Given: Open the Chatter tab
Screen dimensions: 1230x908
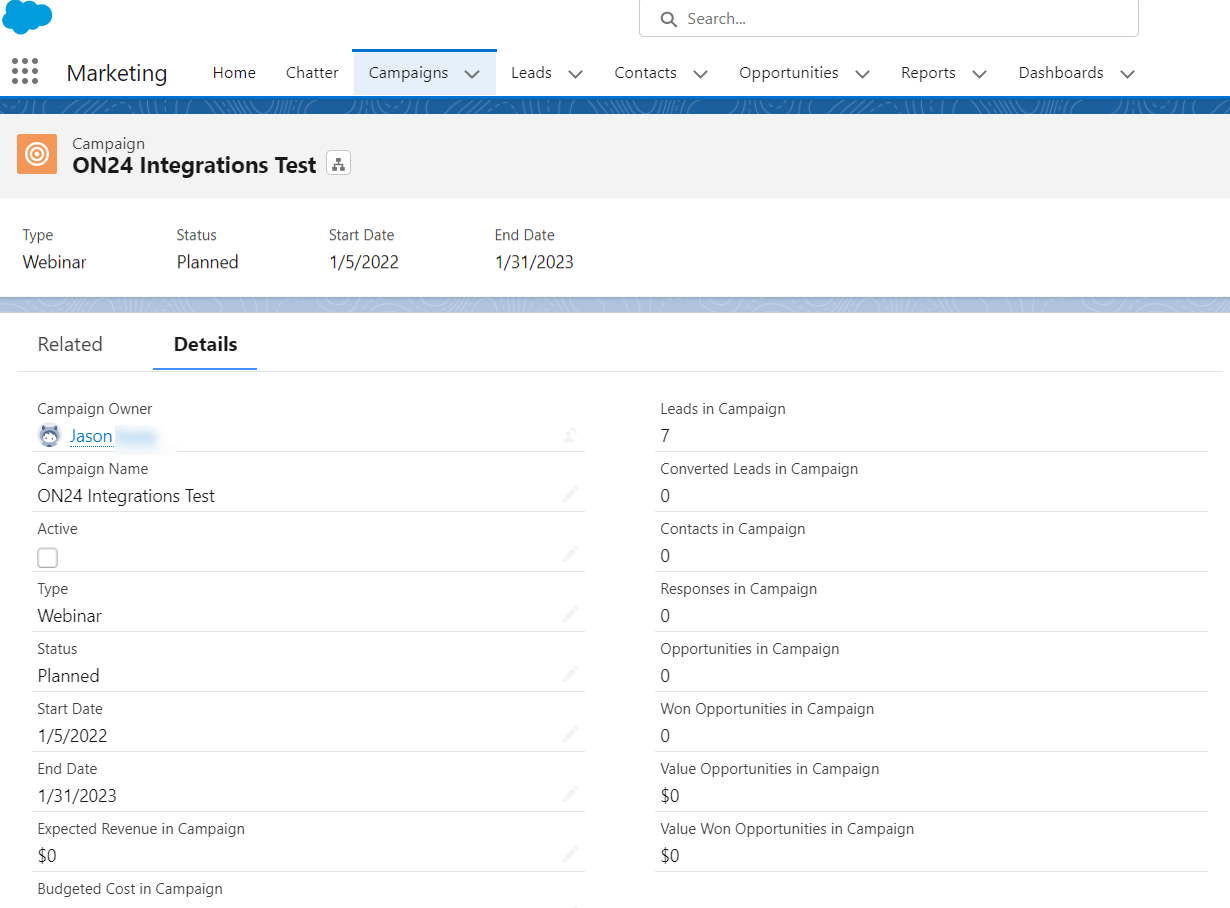Looking at the screenshot, I should (312, 73).
